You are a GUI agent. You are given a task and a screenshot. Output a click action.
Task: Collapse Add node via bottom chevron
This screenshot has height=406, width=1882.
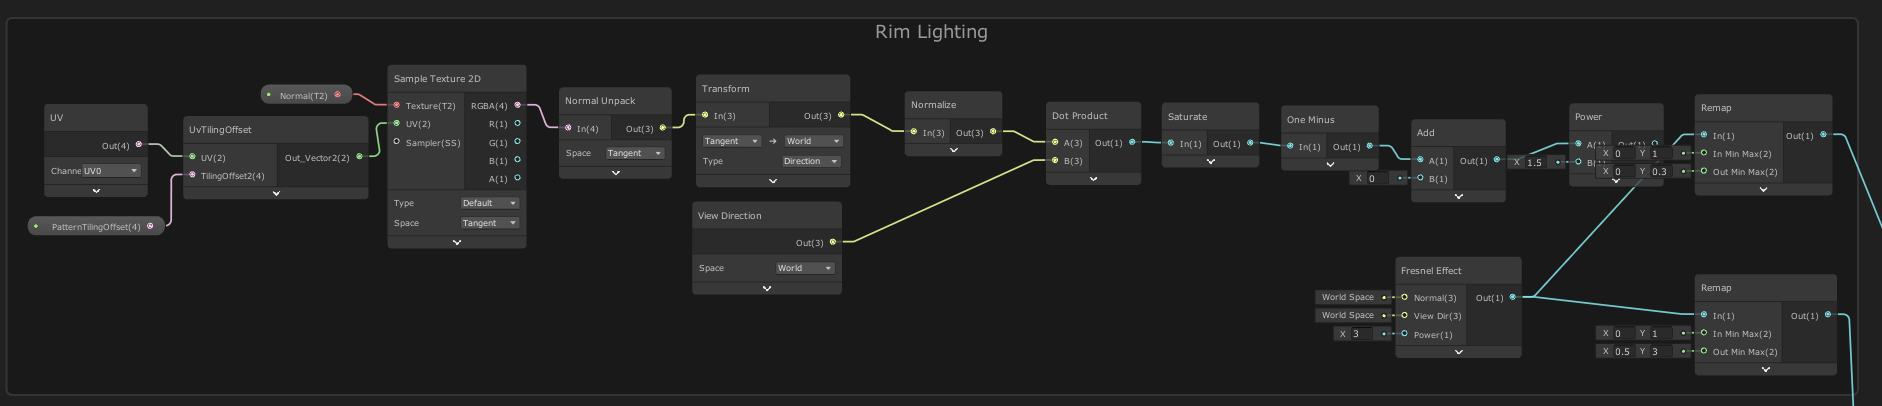1458,196
